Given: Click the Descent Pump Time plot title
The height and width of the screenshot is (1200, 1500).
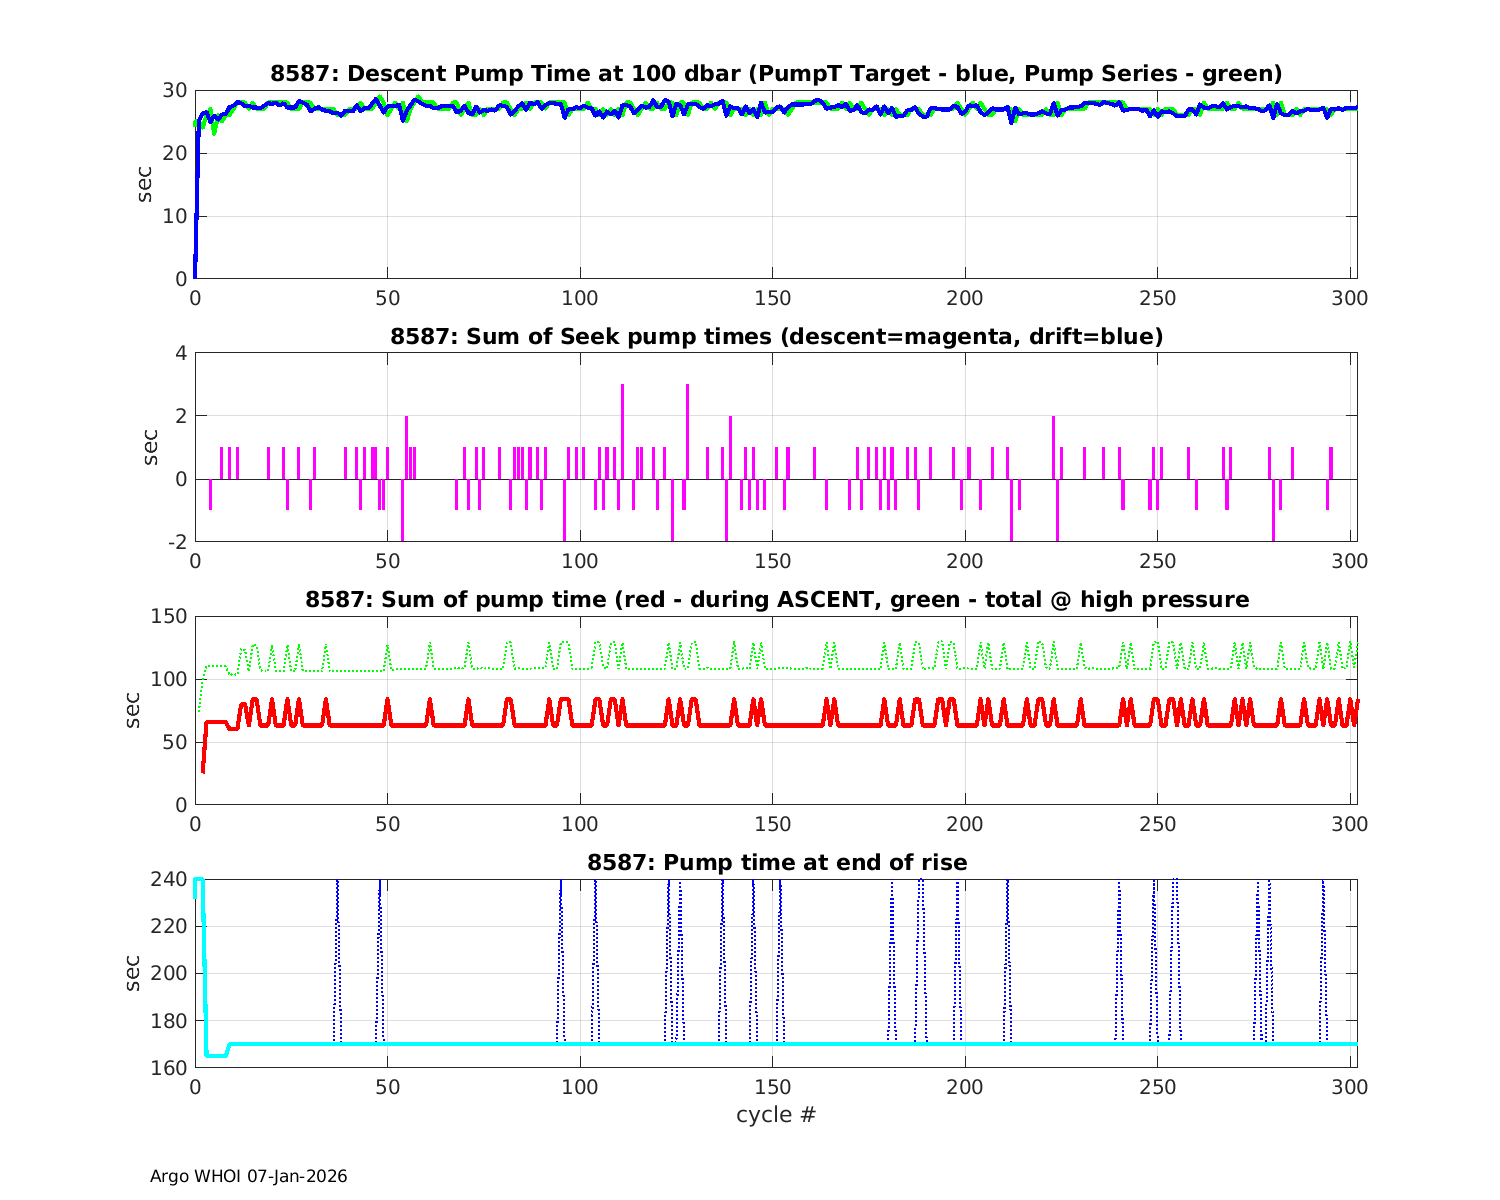Looking at the screenshot, I should (x=776, y=74).
